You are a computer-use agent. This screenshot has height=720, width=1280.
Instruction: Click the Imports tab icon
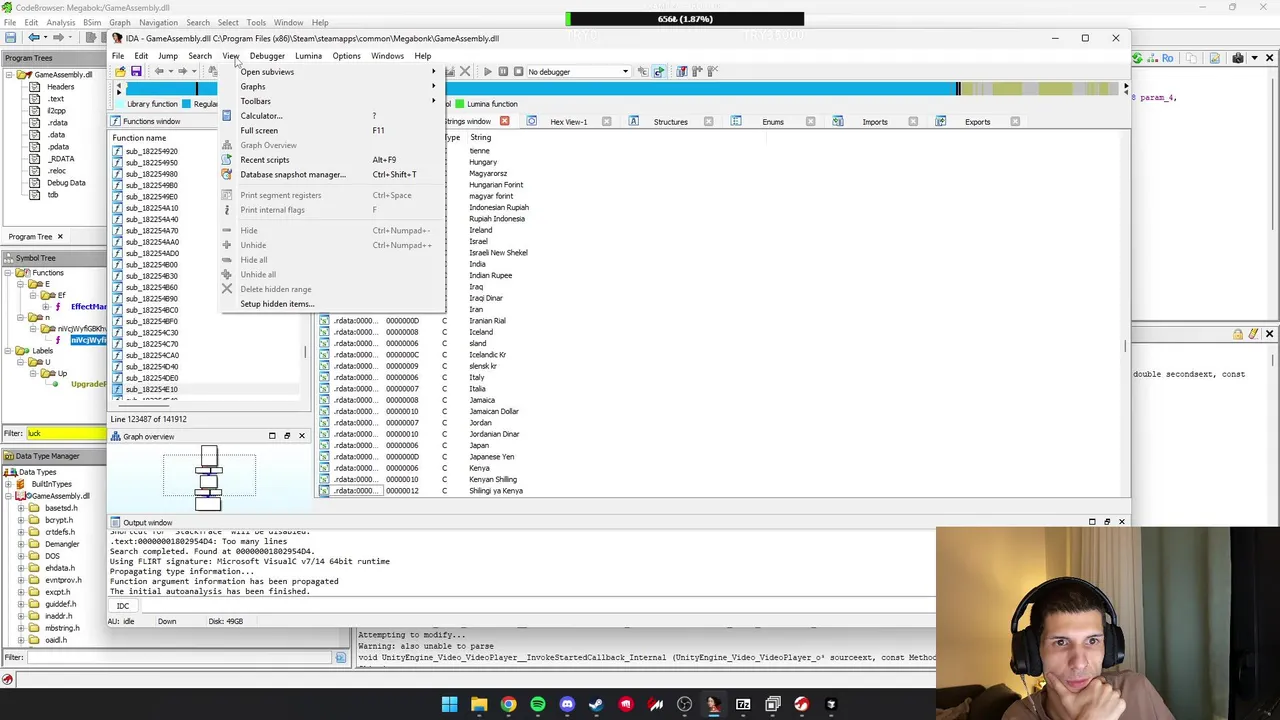(x=838, y=122)
